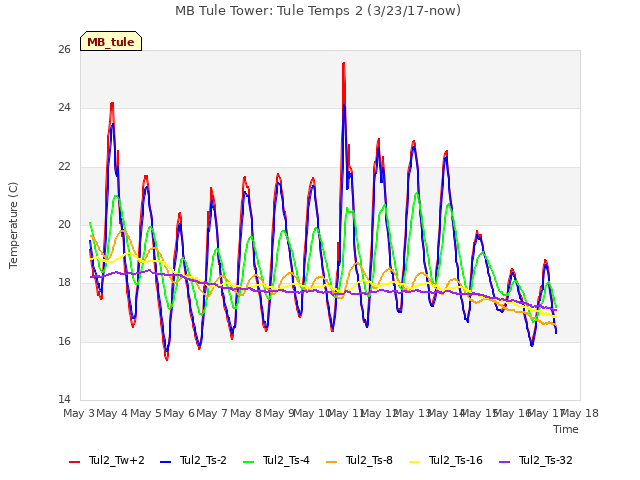Click the May 5 x-axis tick label
The height and width of the screenshot is (480, 640).
pos(146,413)
